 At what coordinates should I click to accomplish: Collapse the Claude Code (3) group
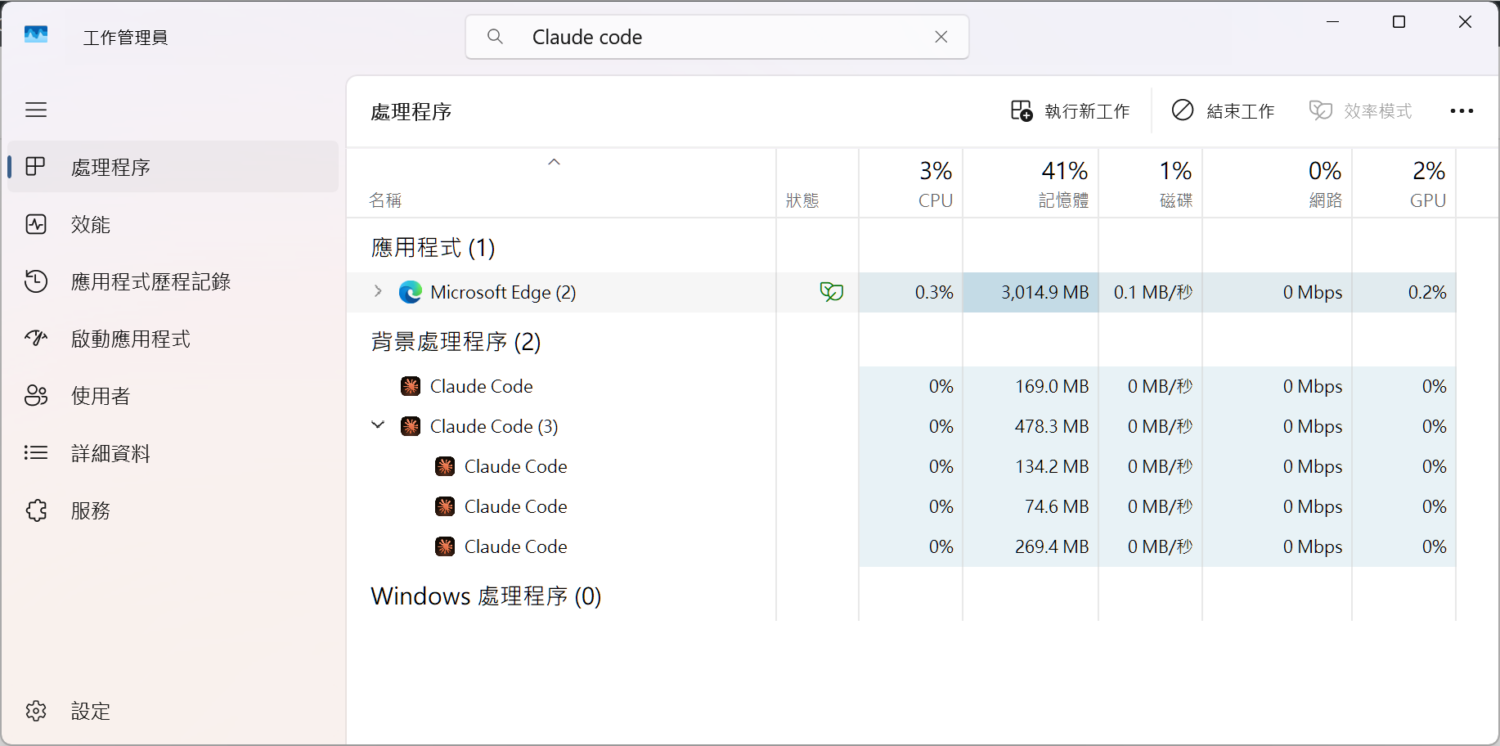point(378,426)
